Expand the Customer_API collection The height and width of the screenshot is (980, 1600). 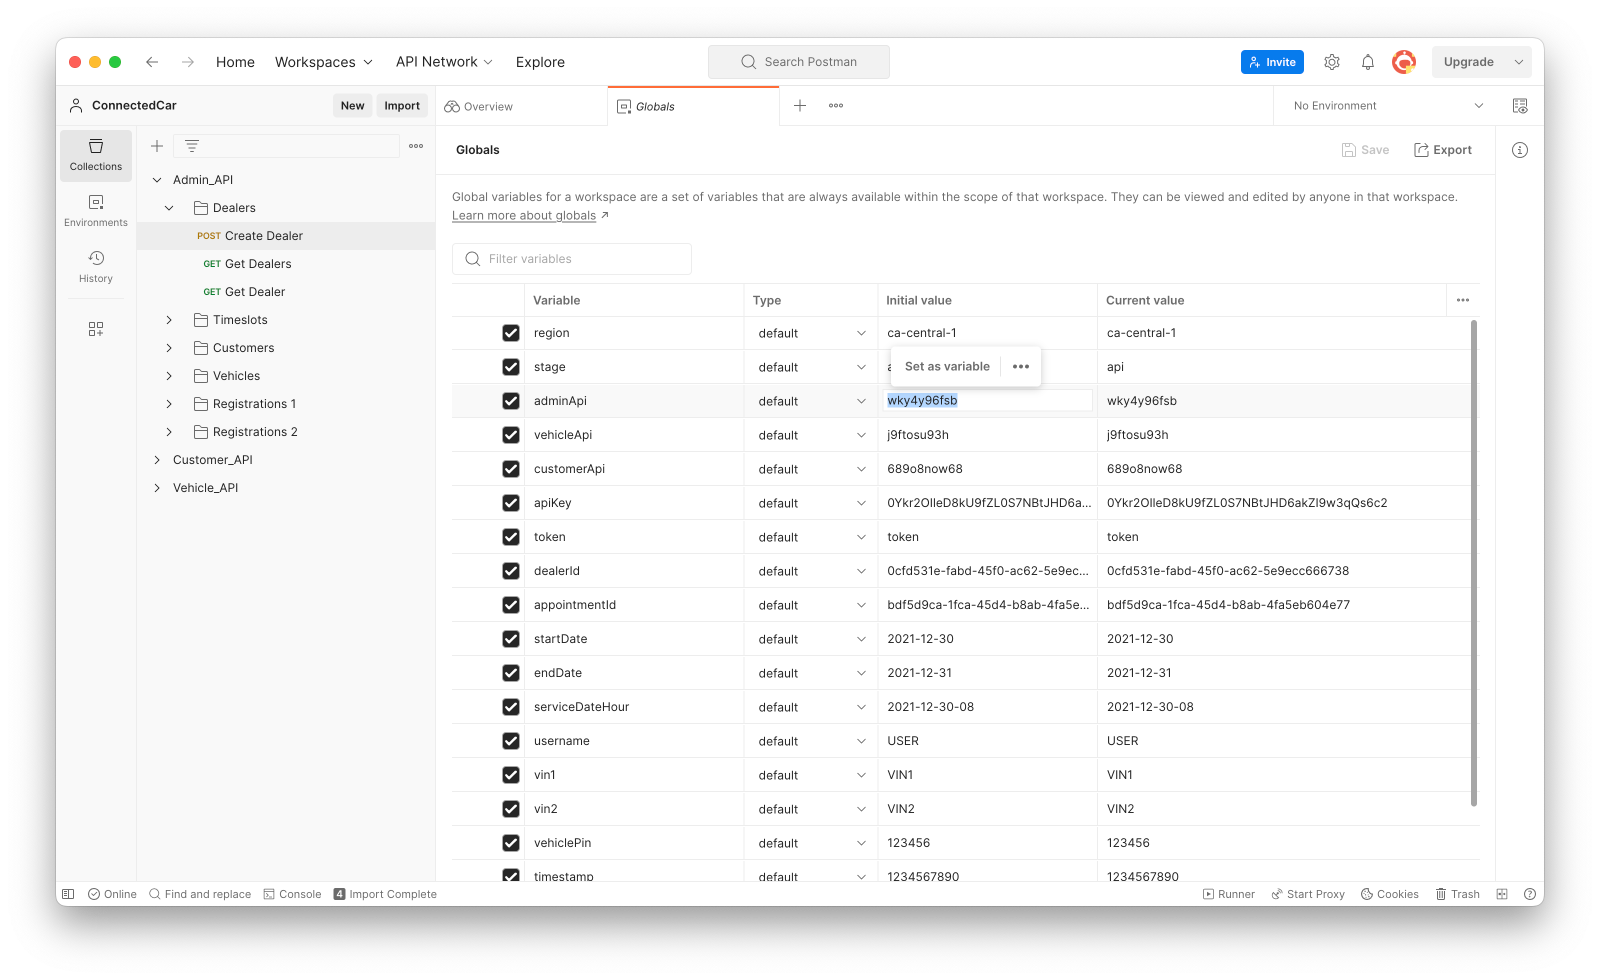coord(157,460)
